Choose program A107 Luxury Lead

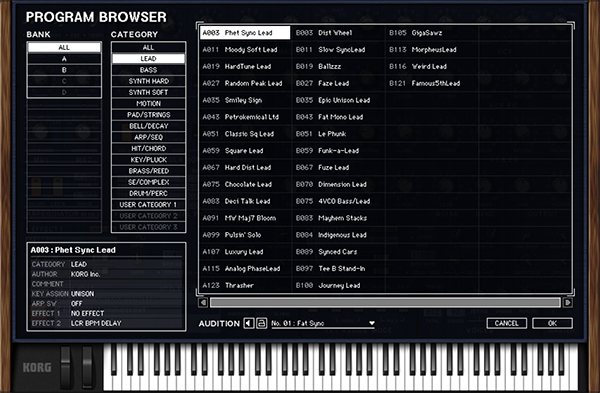[245, 252]
